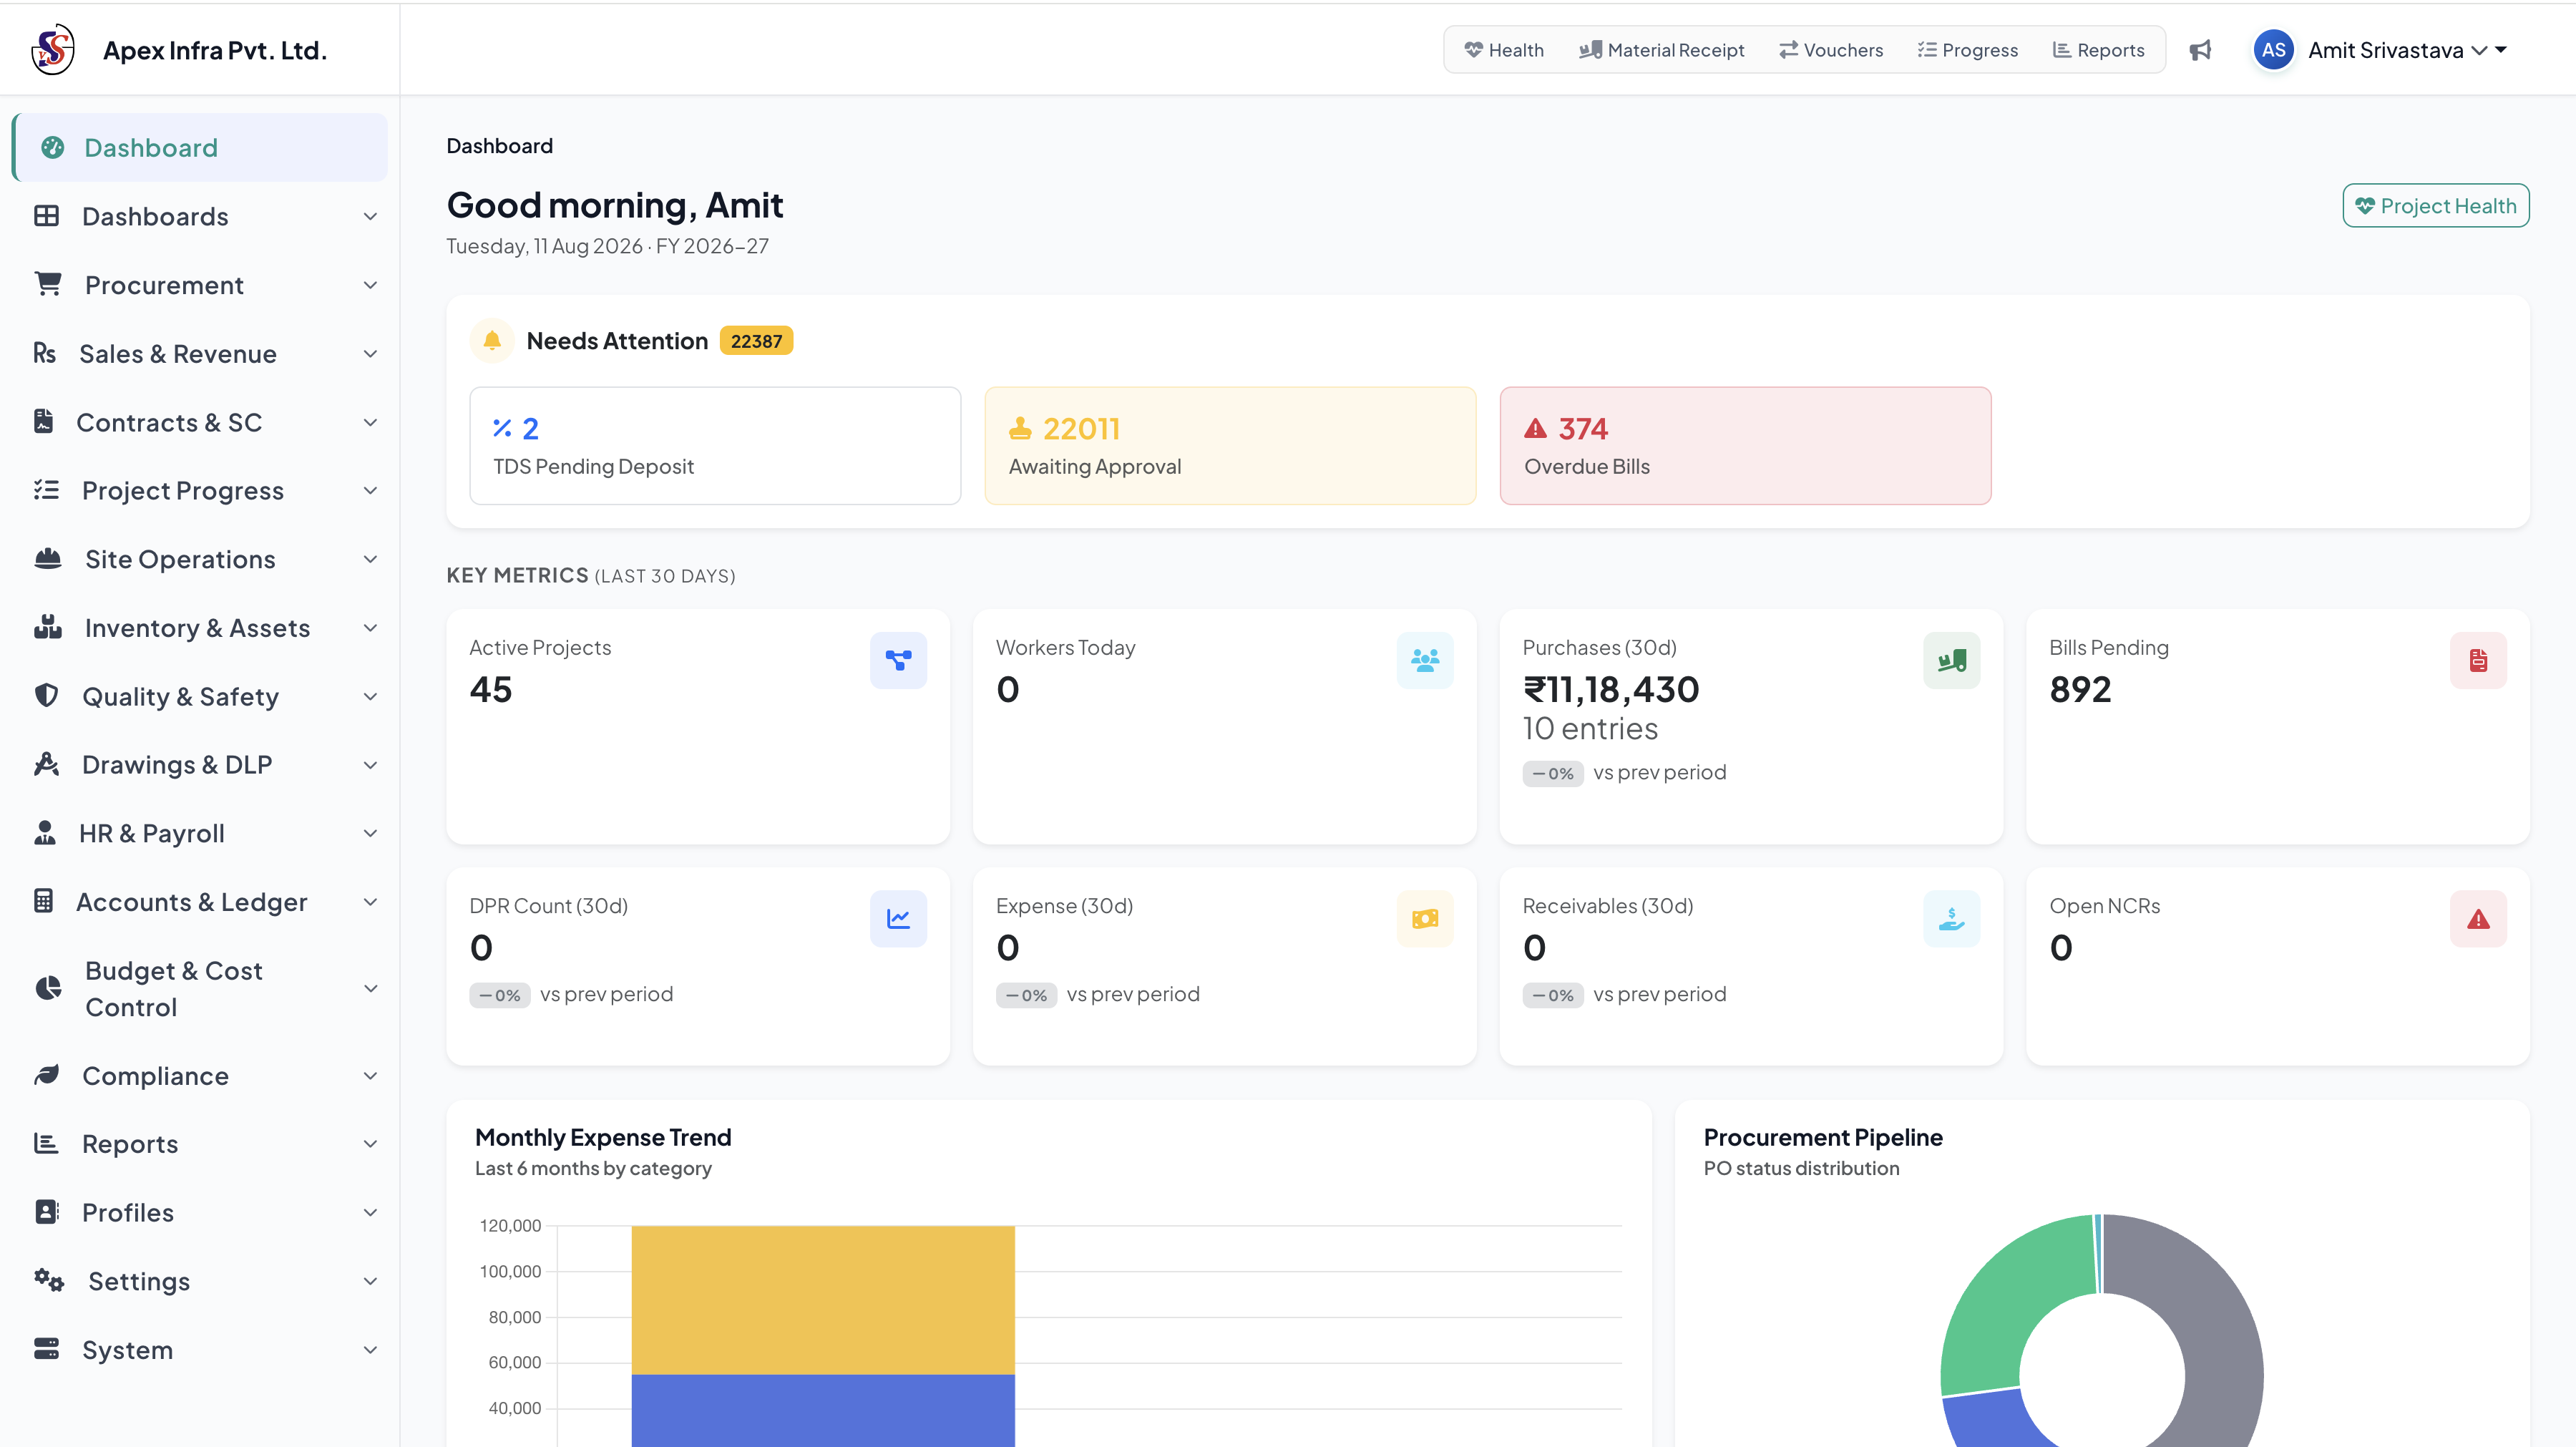Expand the Accounts & Ledger chevron
This screenshot has height=1447, width=2576.
[370, 902]
